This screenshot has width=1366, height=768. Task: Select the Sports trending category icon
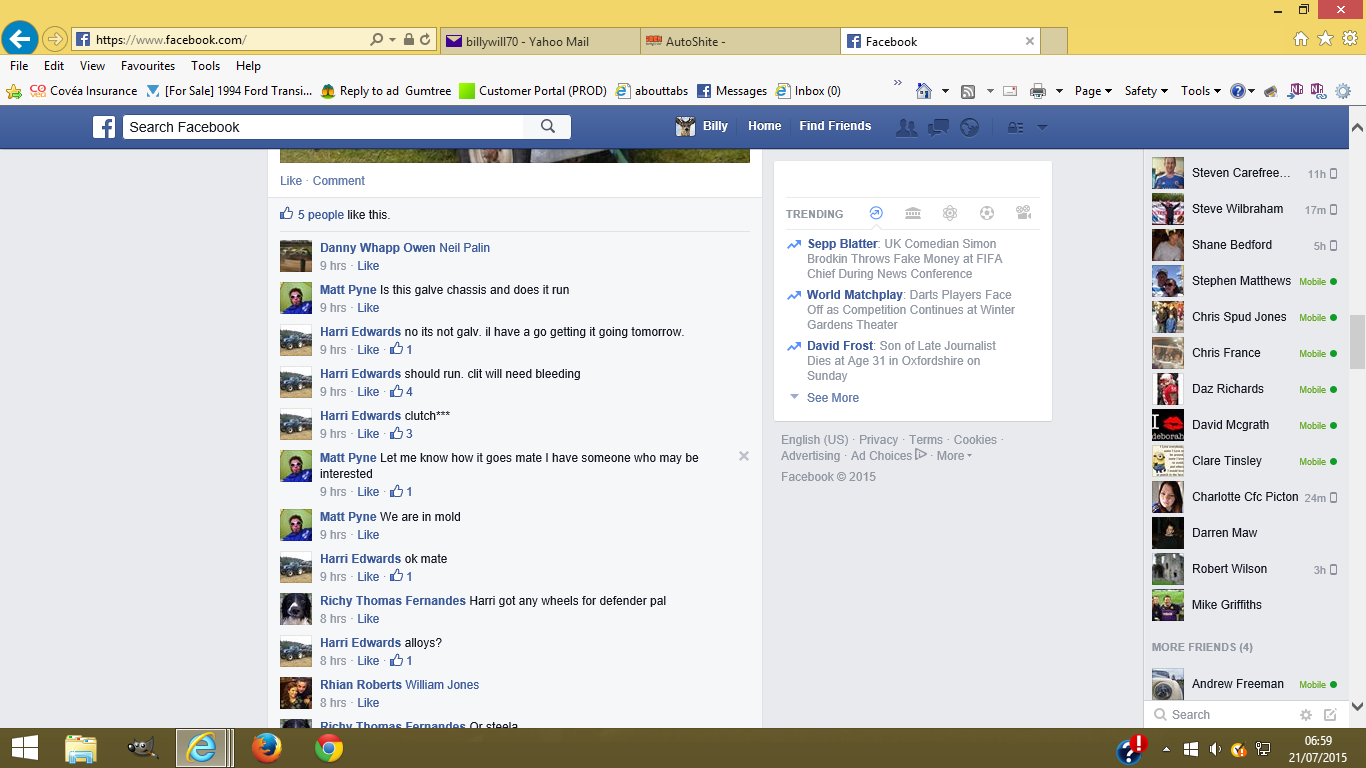pyautogui.click(x=986, y=213)
